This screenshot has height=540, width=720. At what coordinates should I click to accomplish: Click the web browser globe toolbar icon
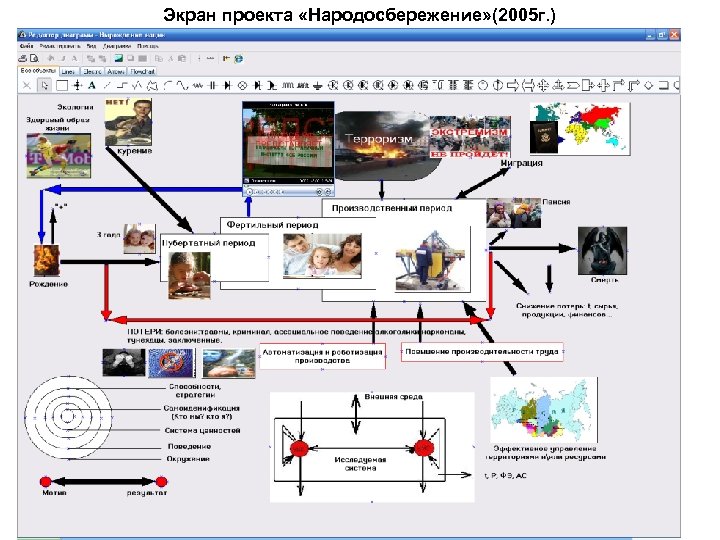pyautogui.click(x=239, y=59)
